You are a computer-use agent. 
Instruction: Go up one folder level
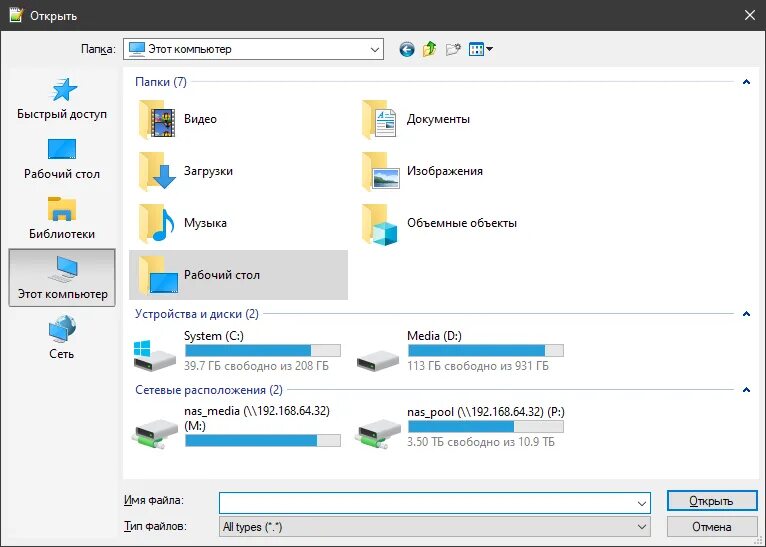[x=429, y=49]
